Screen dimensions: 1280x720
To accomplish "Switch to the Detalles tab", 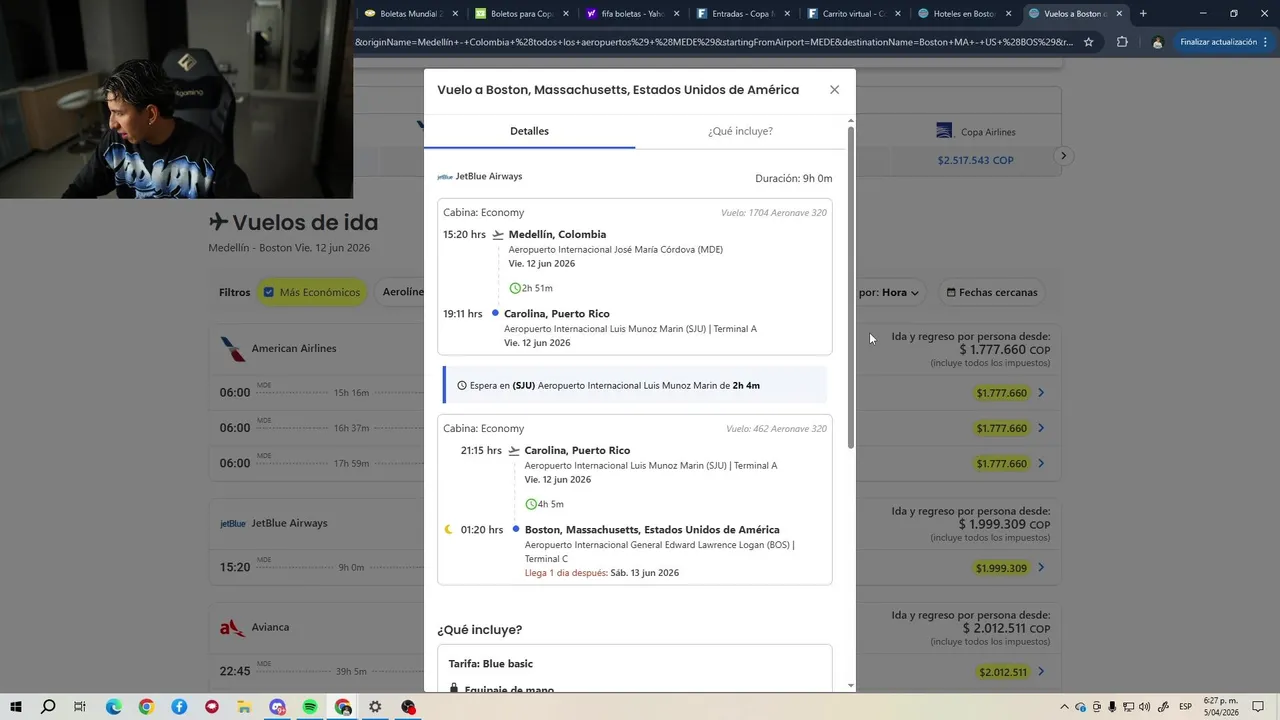I will (x=529, y=131).
